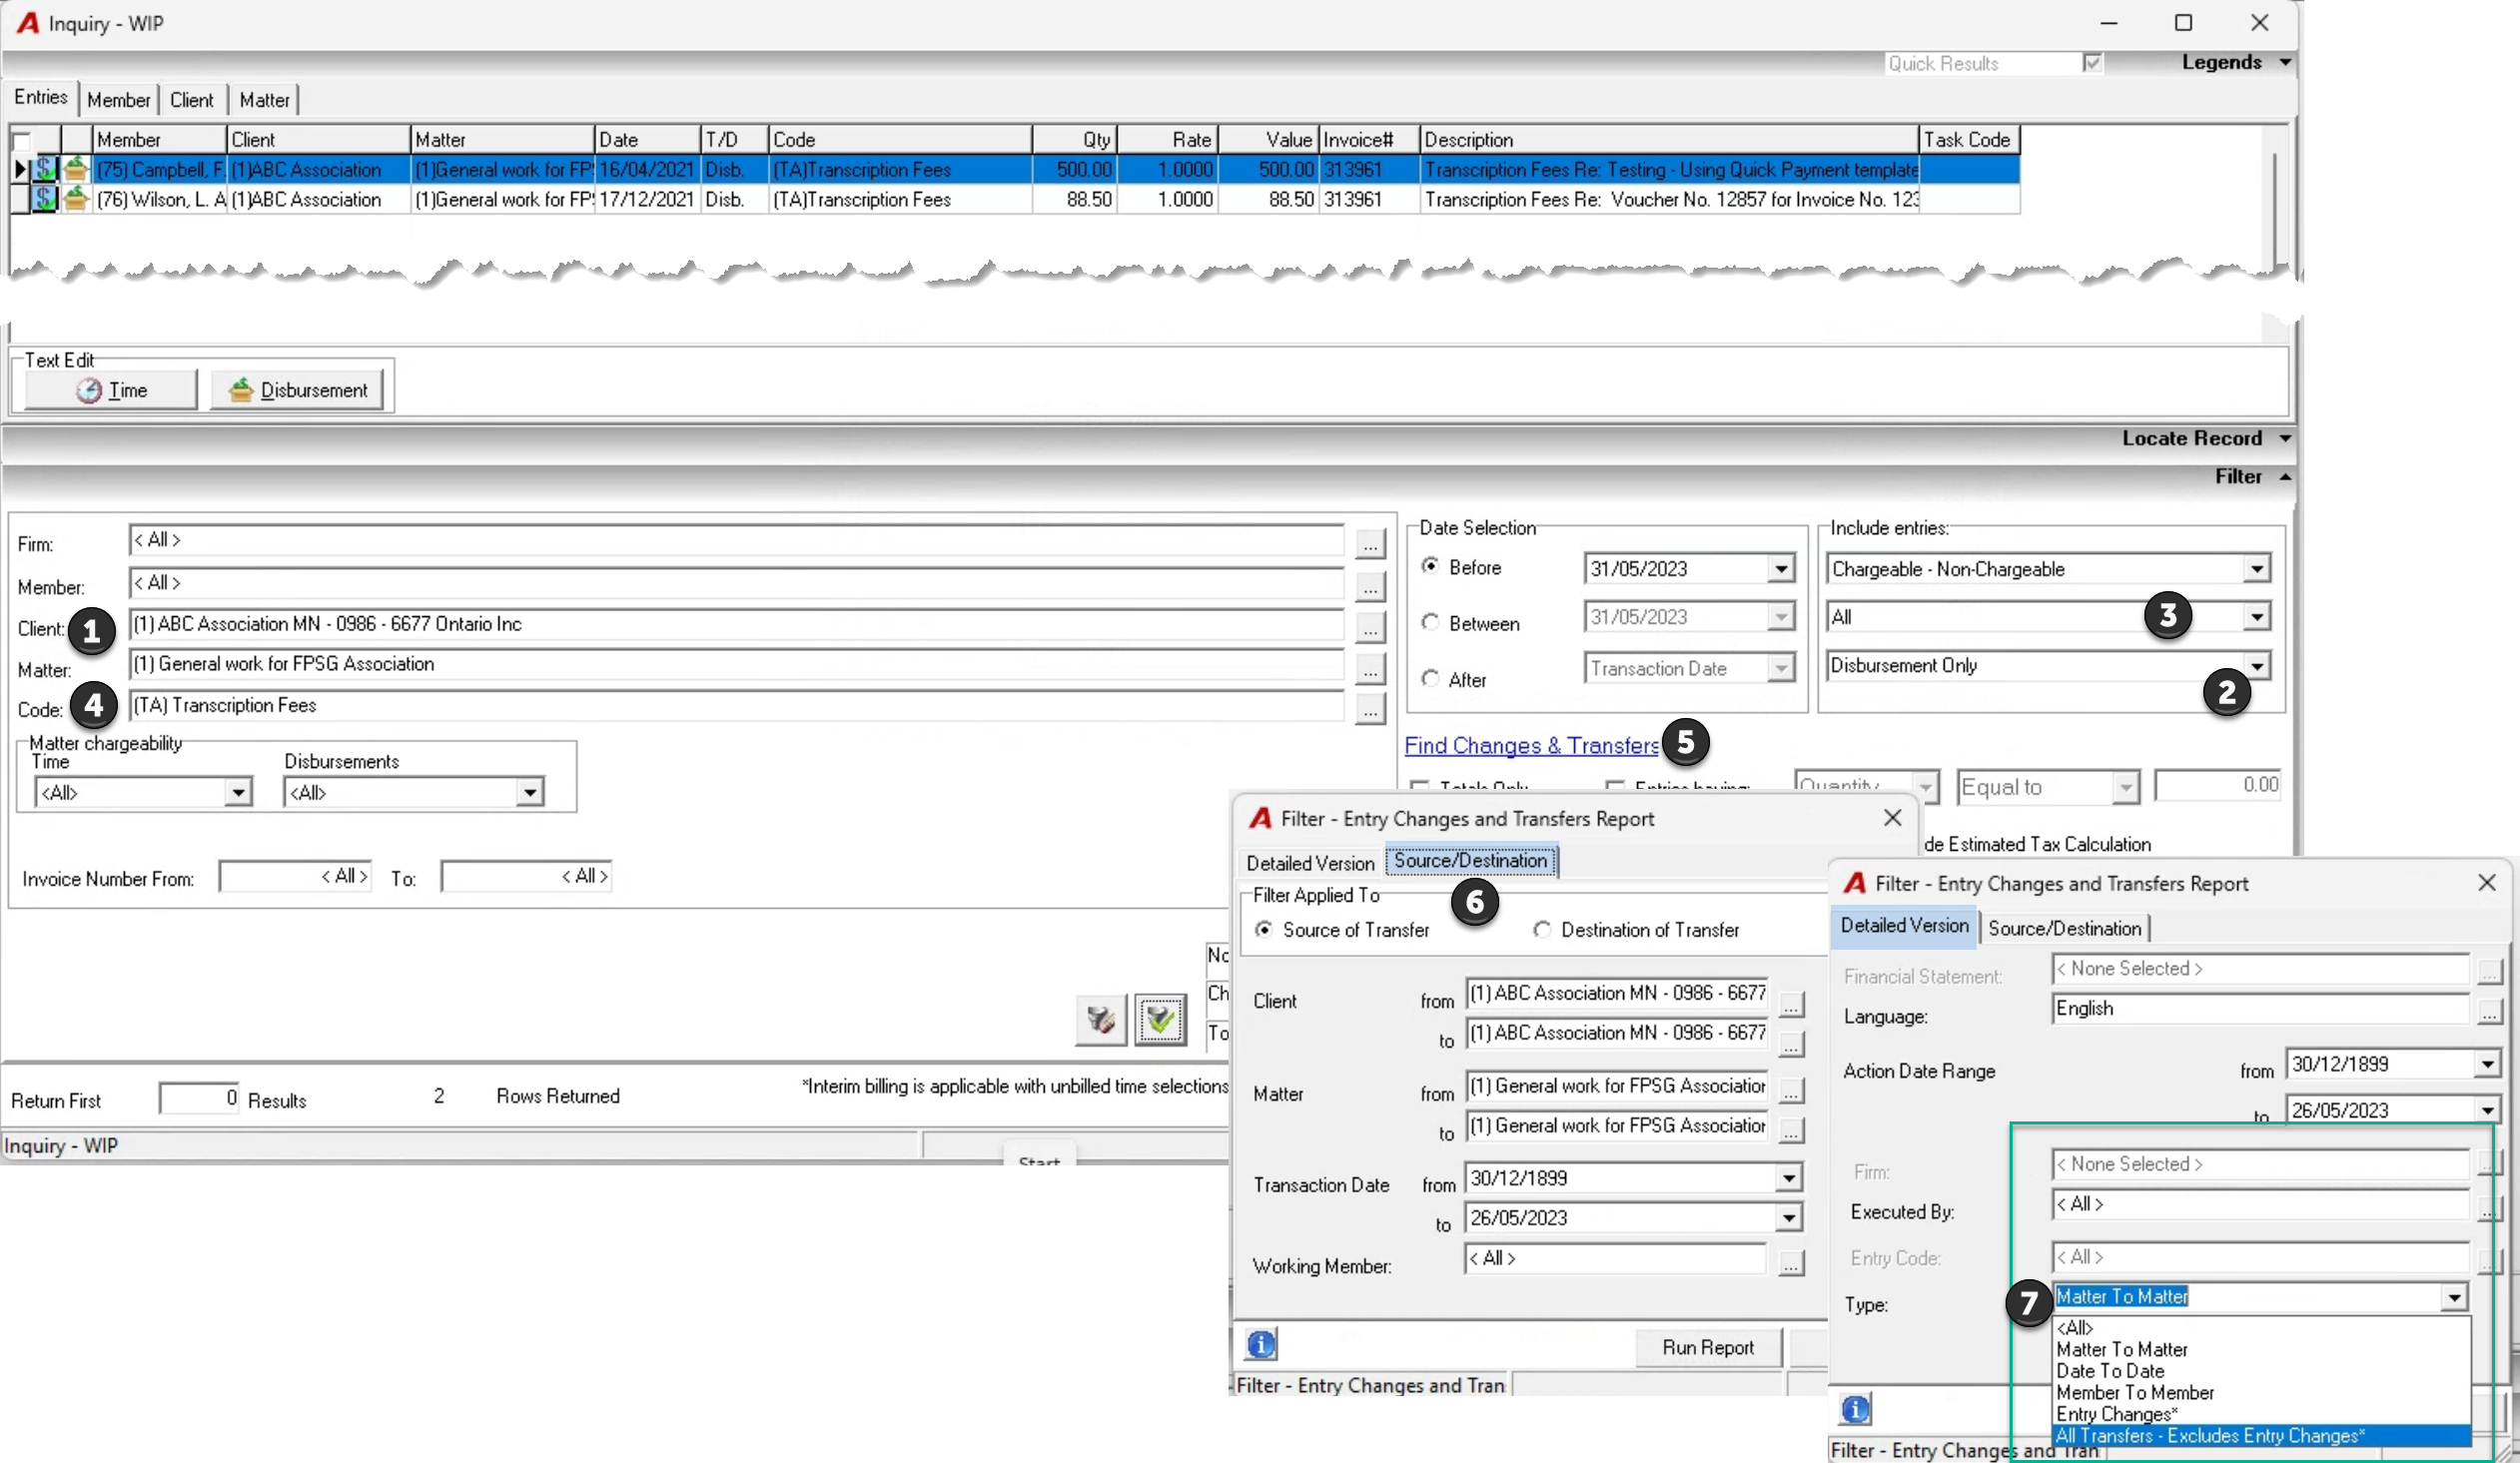Click the info icon in the Source/Destination filter dialog

(1261, 1345)
